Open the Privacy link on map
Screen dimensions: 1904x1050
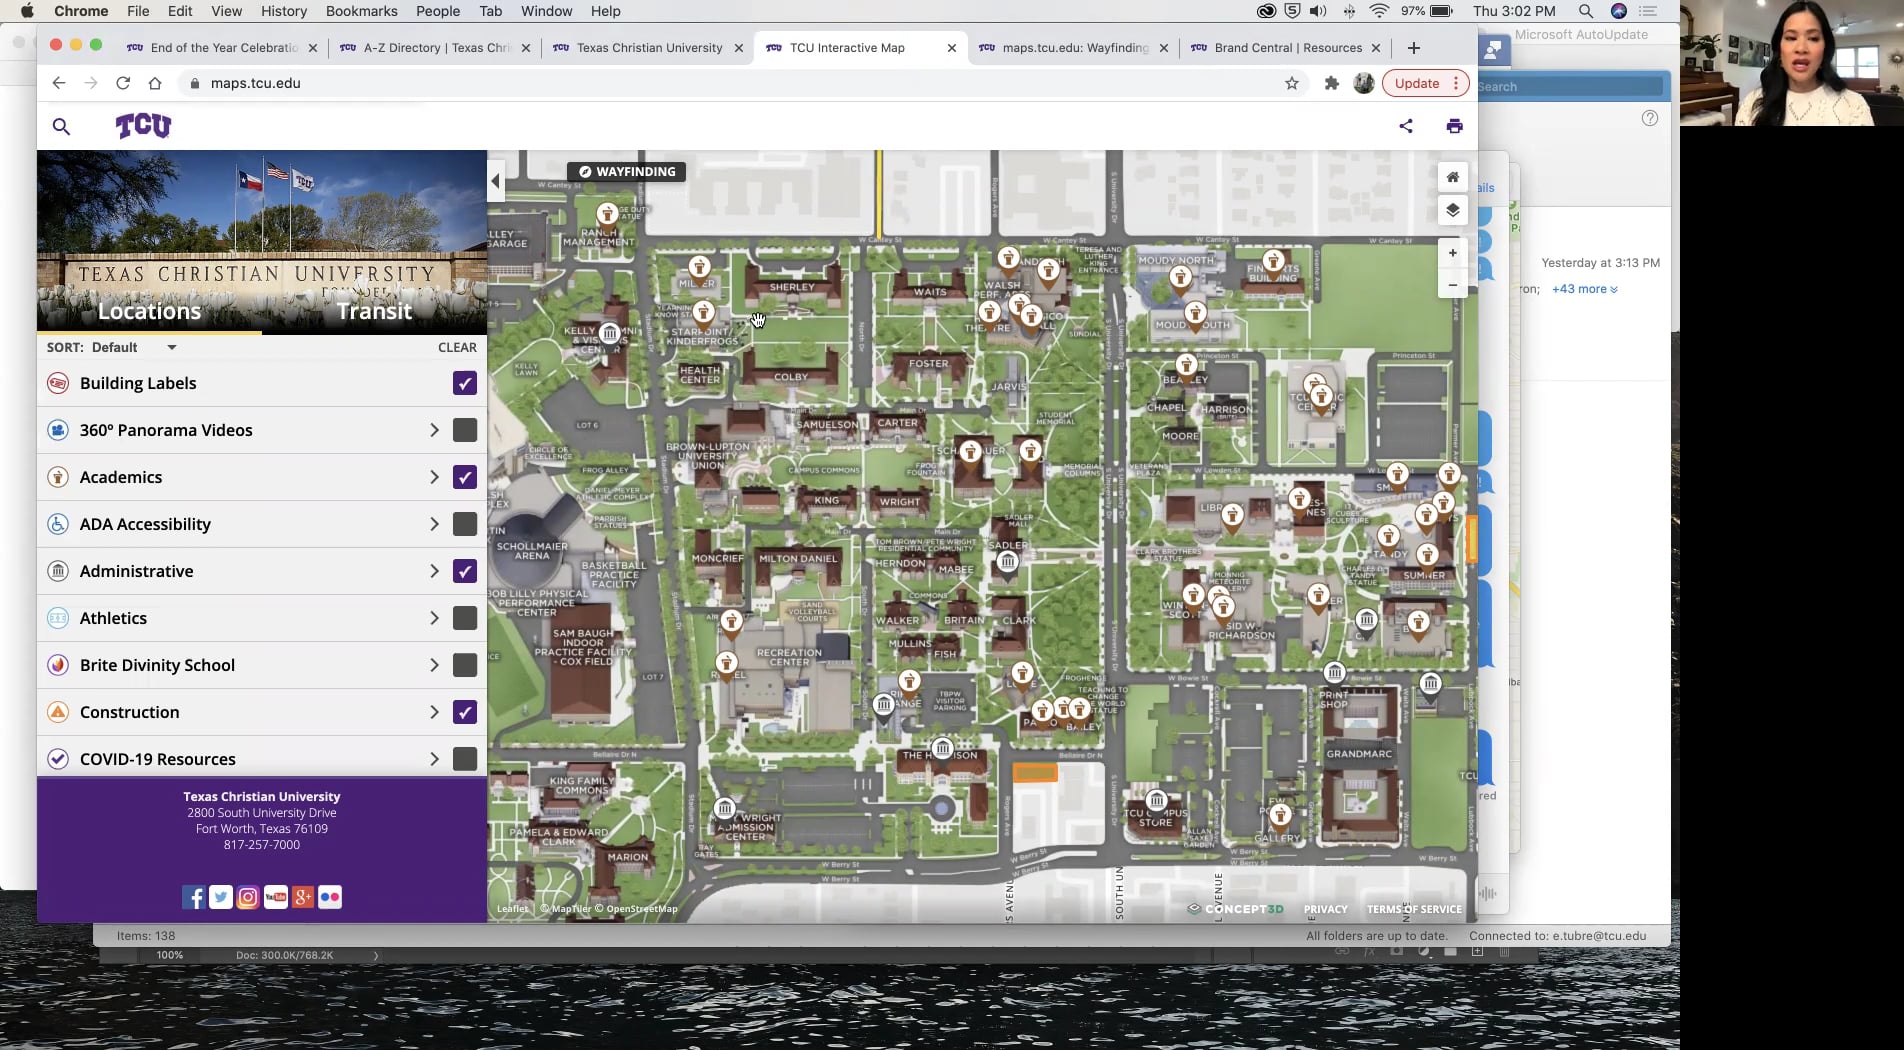[x=1325, y=909]
